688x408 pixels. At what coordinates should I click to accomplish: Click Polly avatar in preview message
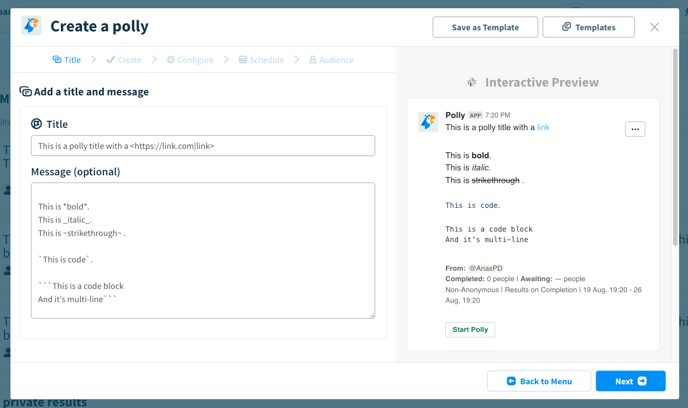point(428,122)
